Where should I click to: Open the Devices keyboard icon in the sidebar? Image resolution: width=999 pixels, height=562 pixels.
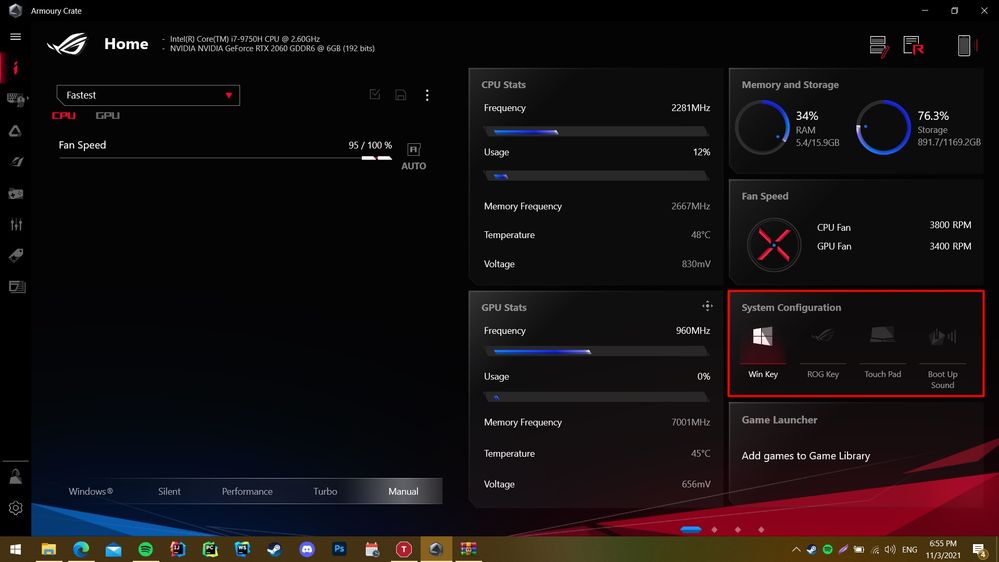click(x=15, y=99)
